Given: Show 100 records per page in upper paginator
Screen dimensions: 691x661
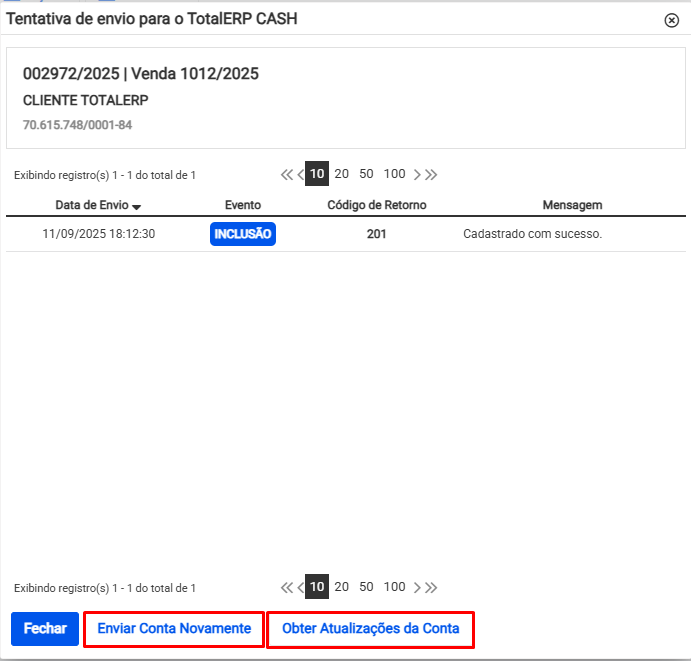Looking at the screenshot, I should [395, 174].
